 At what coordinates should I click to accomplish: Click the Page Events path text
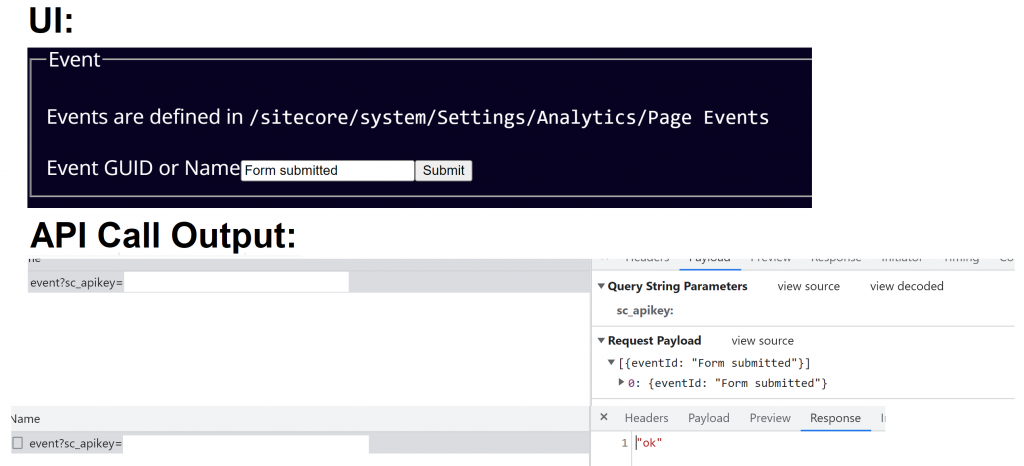(509, 117)
